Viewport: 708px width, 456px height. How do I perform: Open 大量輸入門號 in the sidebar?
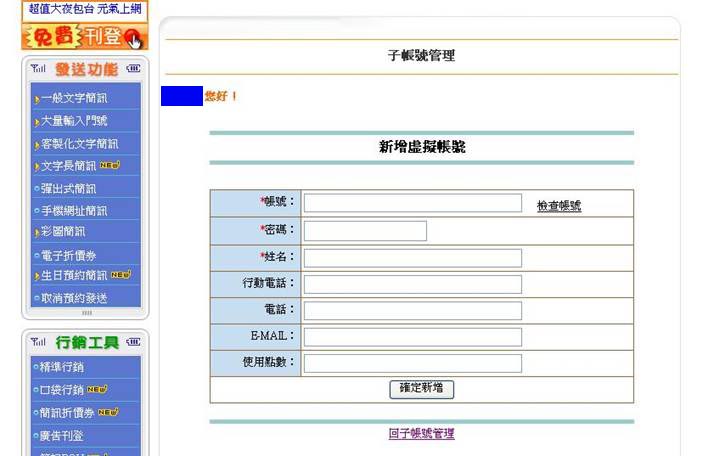[x=74, y=121]
